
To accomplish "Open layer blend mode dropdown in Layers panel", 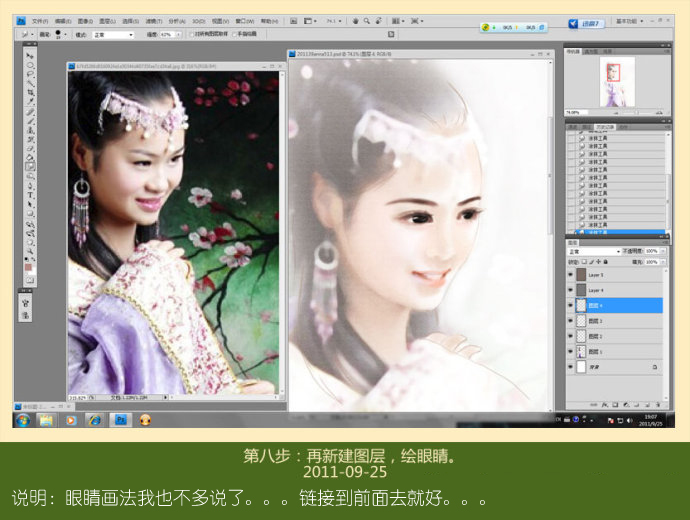I will coord(594,251).
